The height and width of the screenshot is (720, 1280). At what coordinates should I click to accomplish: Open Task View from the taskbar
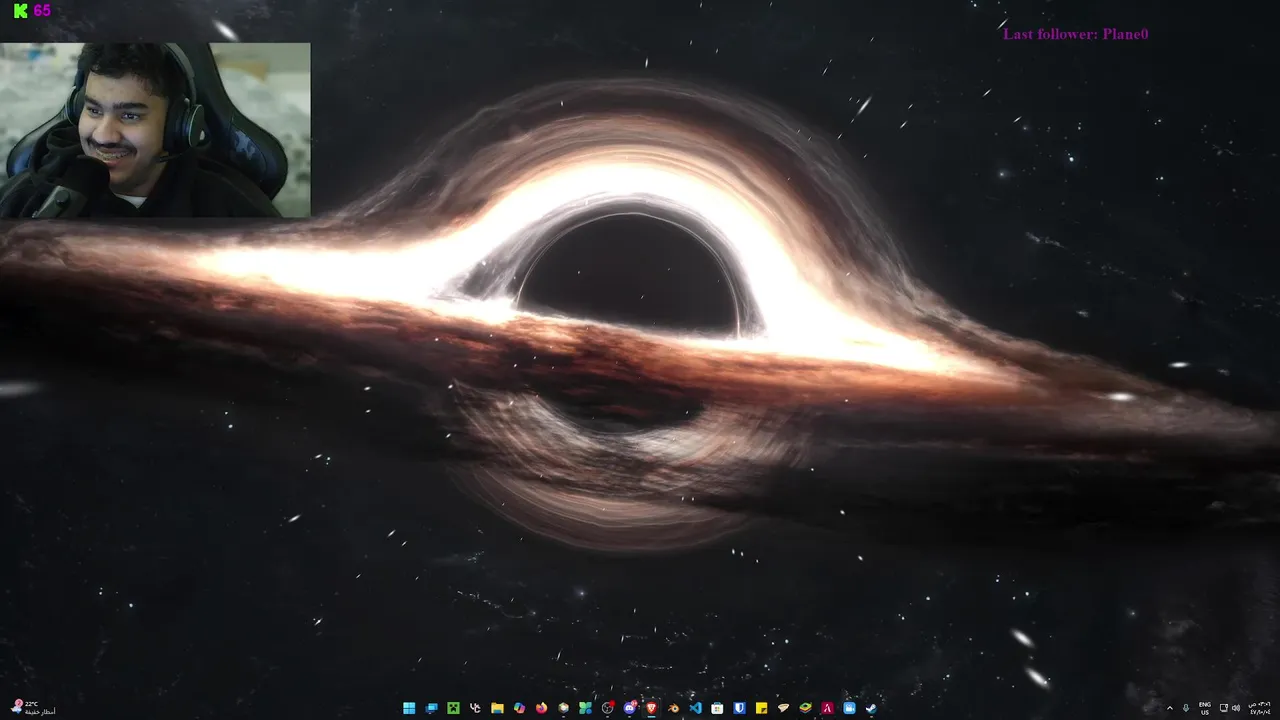coord(431,708)
